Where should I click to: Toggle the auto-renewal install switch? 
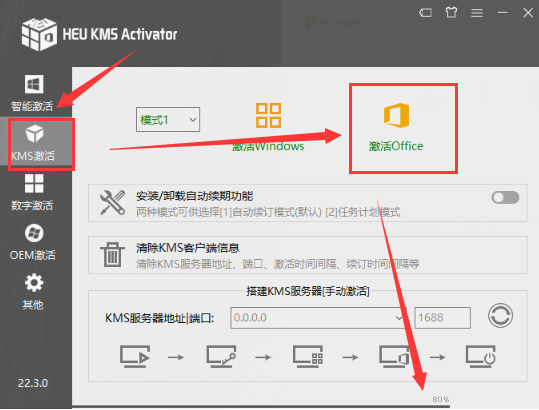[x=505, y=198]
